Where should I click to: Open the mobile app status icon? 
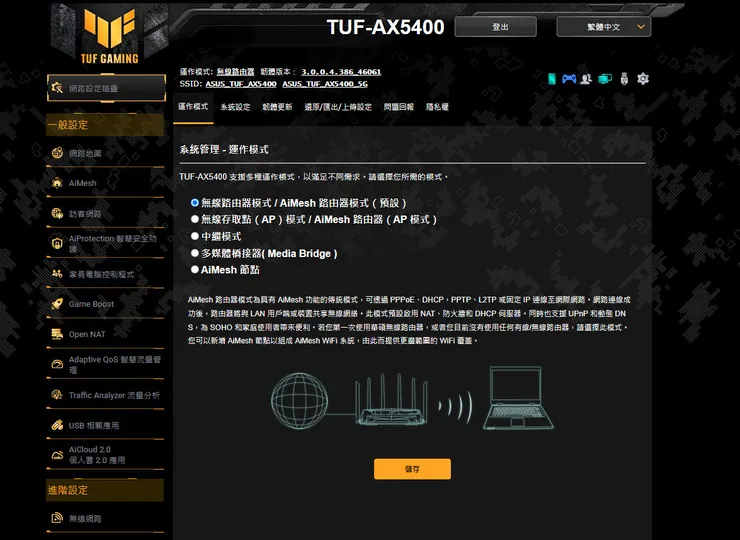click(552, 79)
